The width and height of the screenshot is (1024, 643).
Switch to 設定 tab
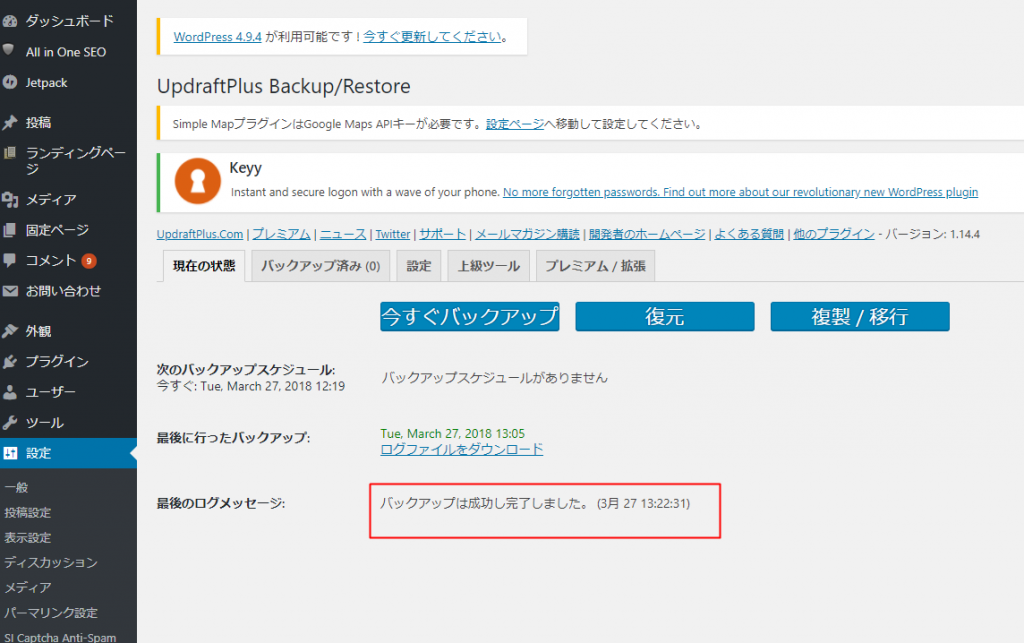click(x=419, y=266)
